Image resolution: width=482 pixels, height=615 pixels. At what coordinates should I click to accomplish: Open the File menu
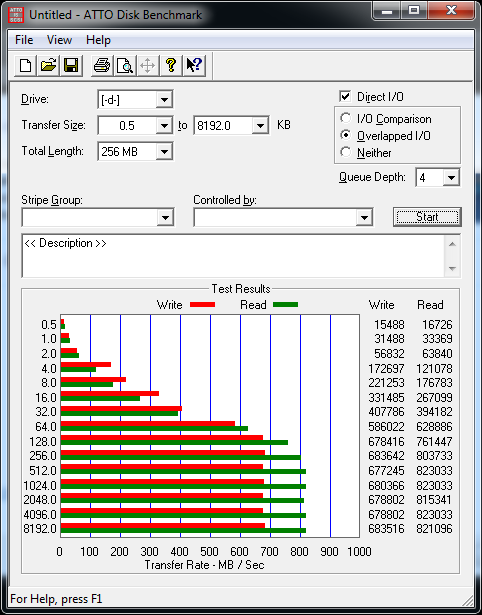pyautogui.click(x=24, y=40)
